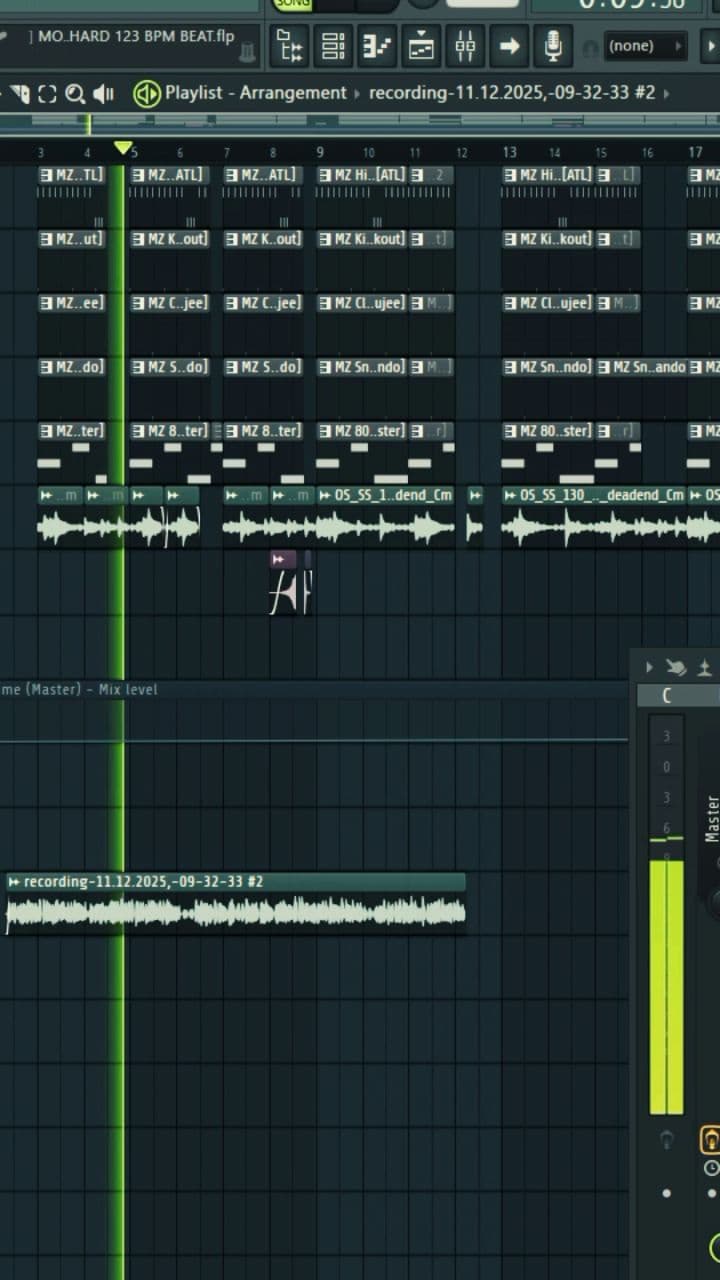Click the playback speaker tool icon

click(x=103, y=94)
